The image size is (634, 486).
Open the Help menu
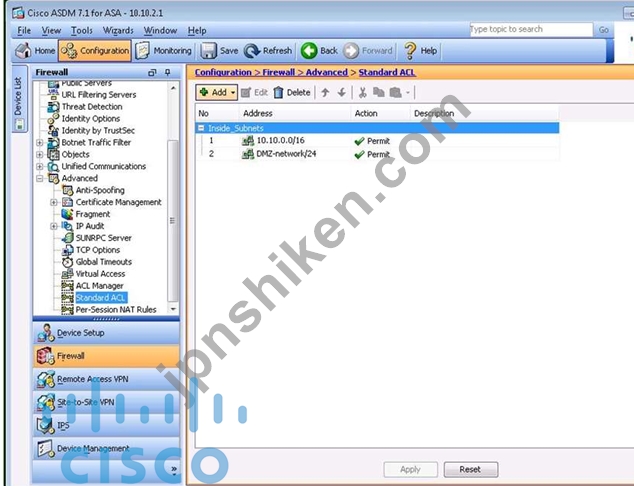(x=197, y=31)
